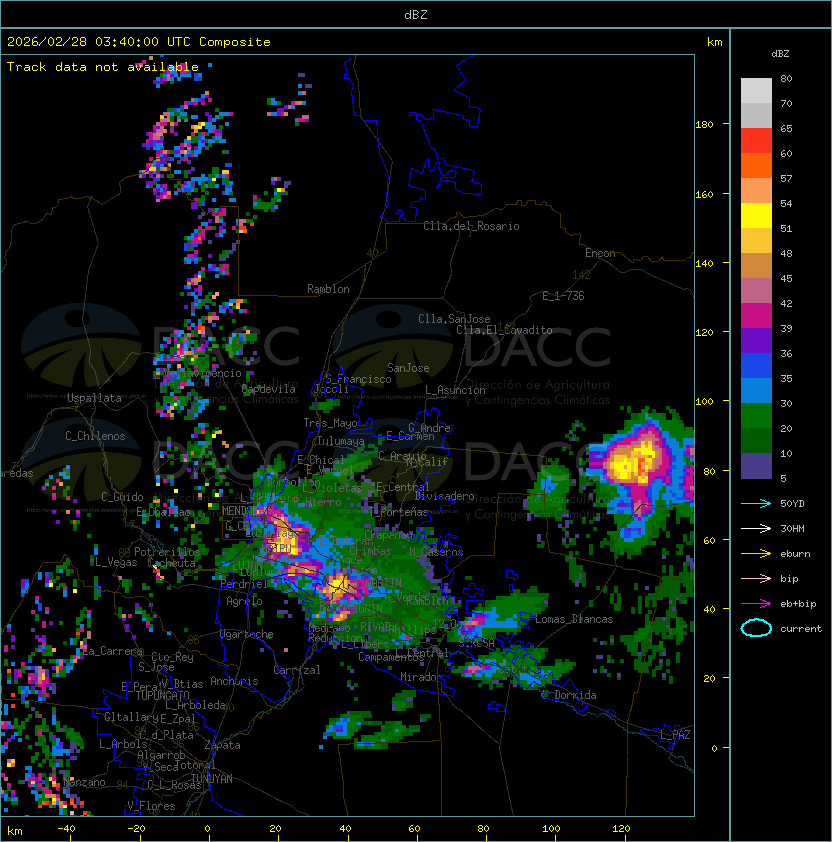Click the 'Uspallata' map label
832x842 pixels.
pyautogui.click(x=94, y=398)
